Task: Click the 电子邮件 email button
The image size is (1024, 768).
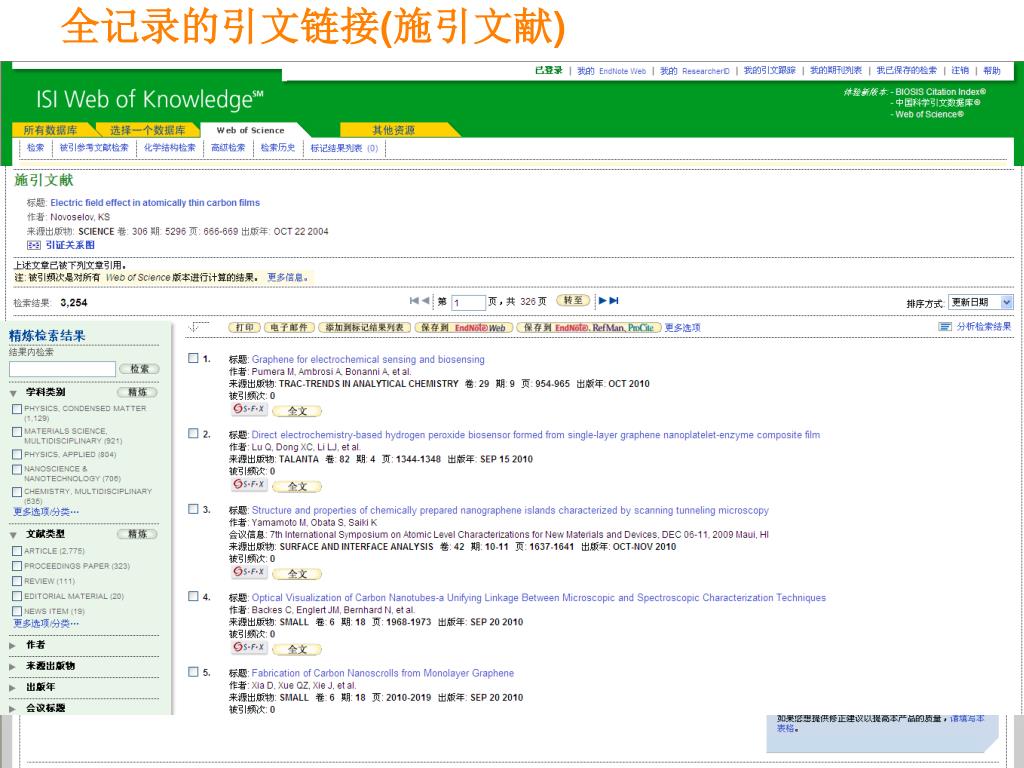Action: tap(289, 327)
